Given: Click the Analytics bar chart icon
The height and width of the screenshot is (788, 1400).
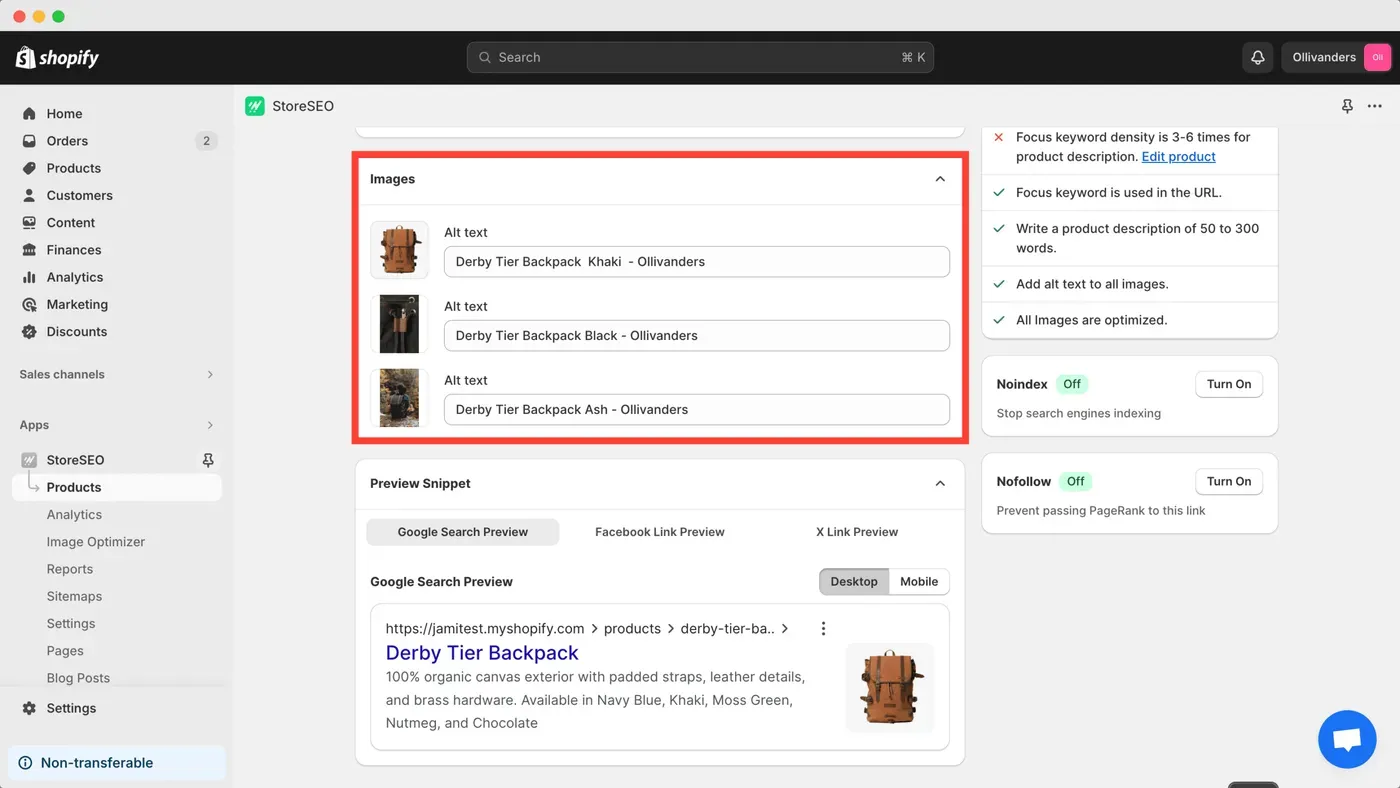Looking at the screenshot, I should coord(29,277).
